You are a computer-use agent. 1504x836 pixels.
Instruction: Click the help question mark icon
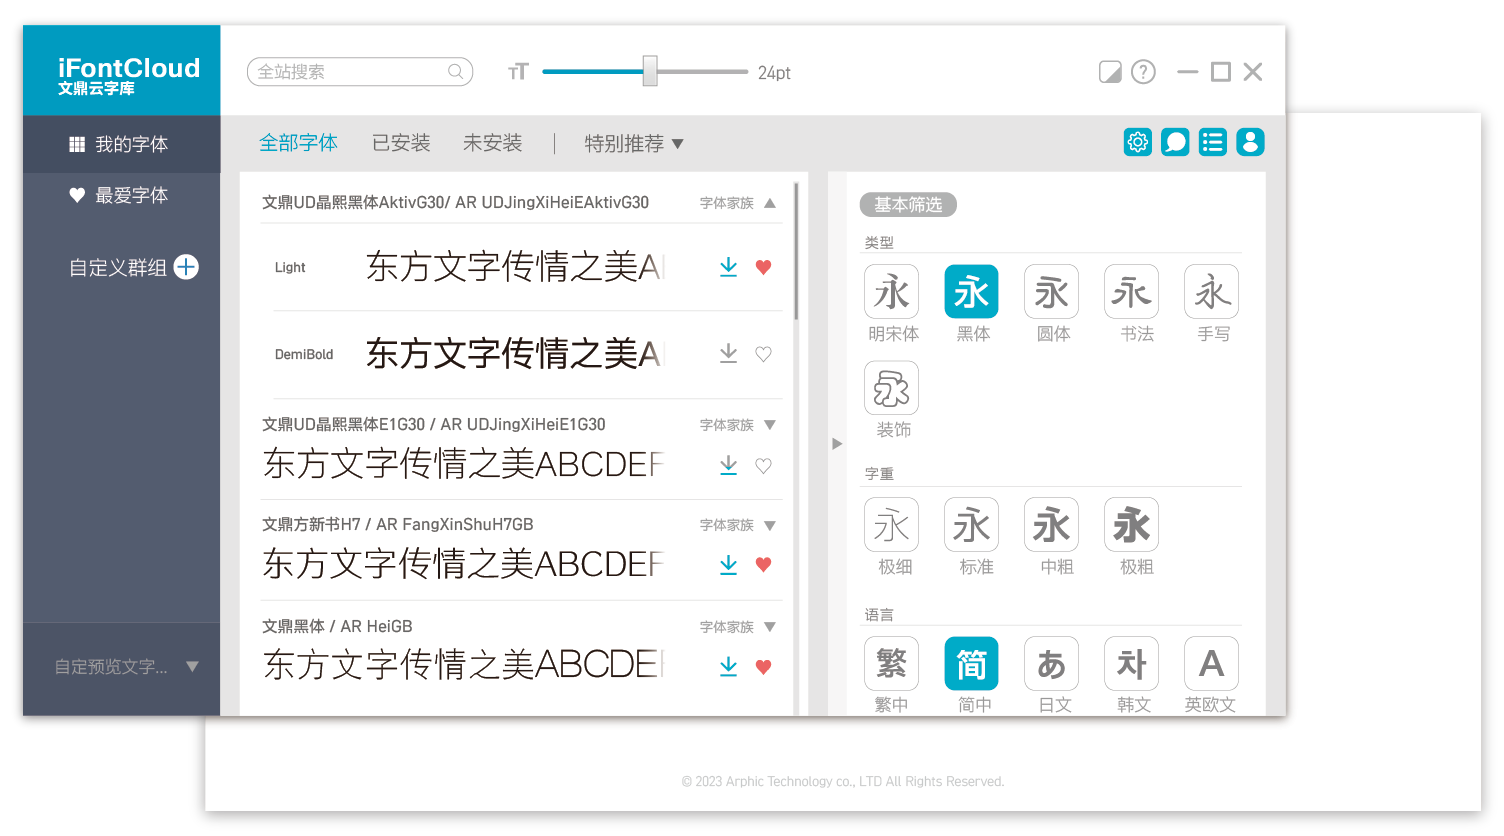1143,72
